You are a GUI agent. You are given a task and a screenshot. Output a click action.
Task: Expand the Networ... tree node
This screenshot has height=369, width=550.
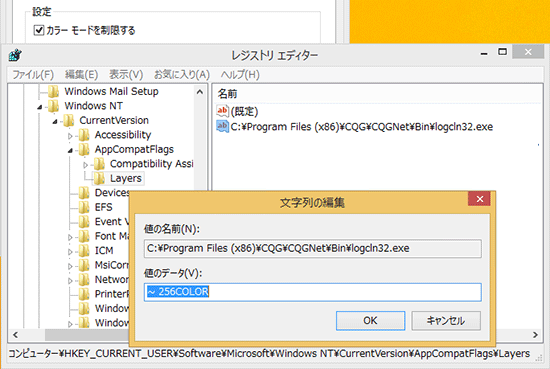(x=70, y=281)
